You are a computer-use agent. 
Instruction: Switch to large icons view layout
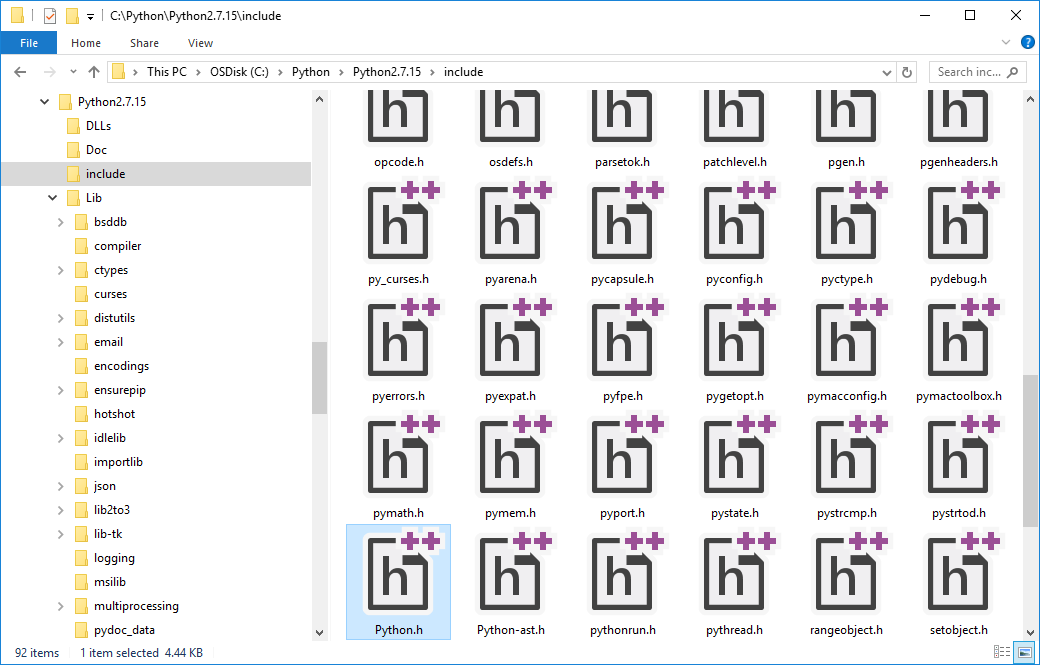pyautogui.click(x=1025, y=652)
